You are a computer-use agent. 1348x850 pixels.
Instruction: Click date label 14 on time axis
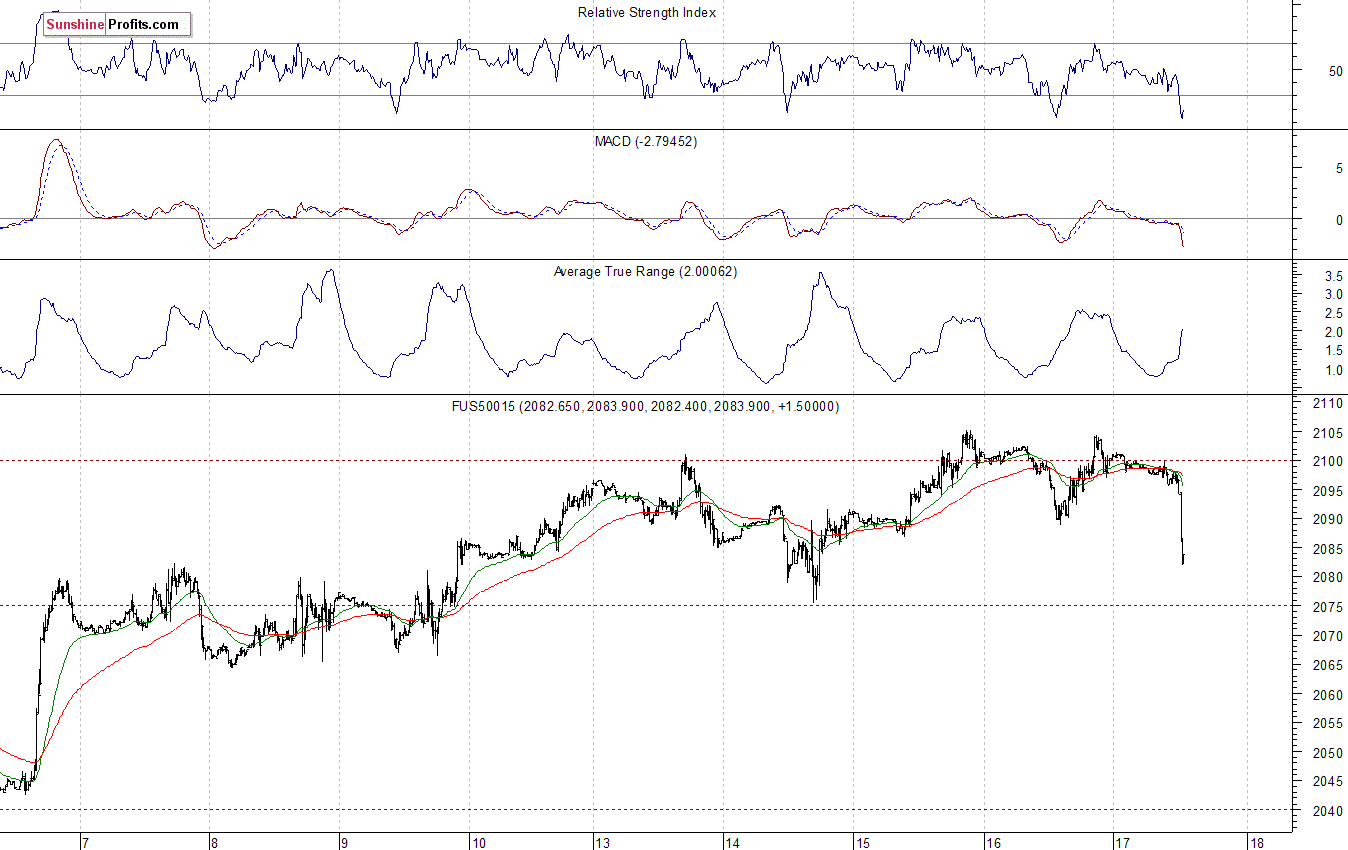[733, 842]
